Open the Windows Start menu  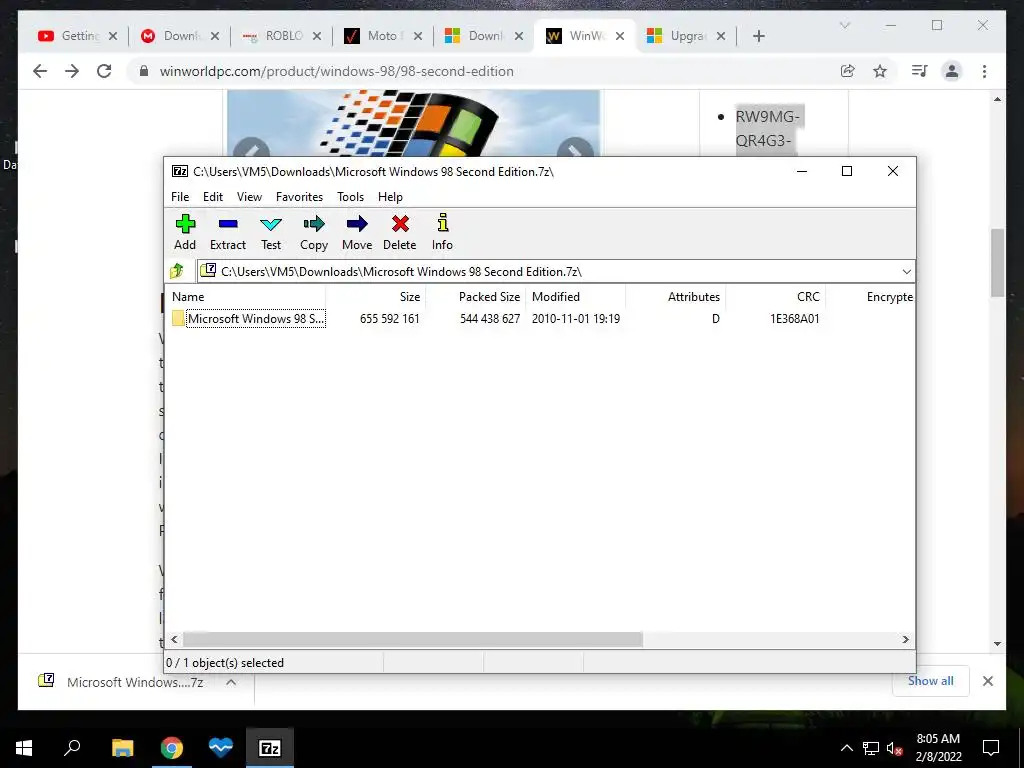point(24,748)
